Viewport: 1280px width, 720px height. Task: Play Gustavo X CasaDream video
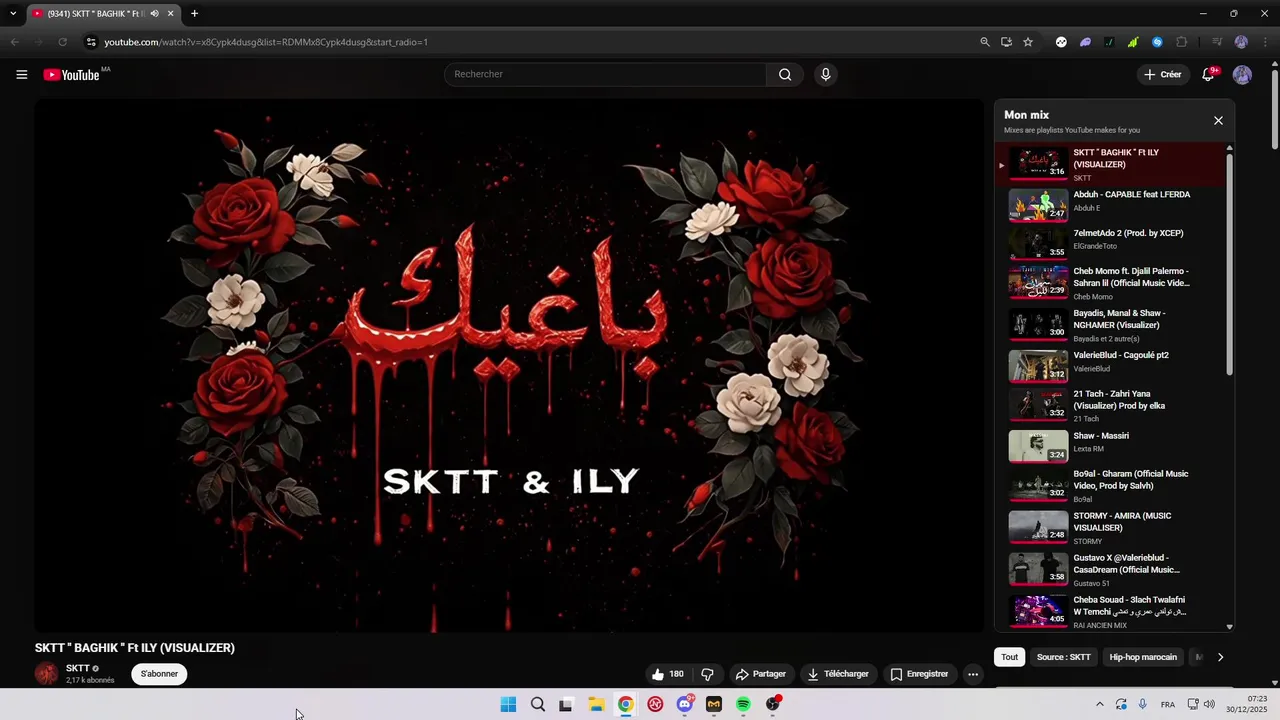1110,569
